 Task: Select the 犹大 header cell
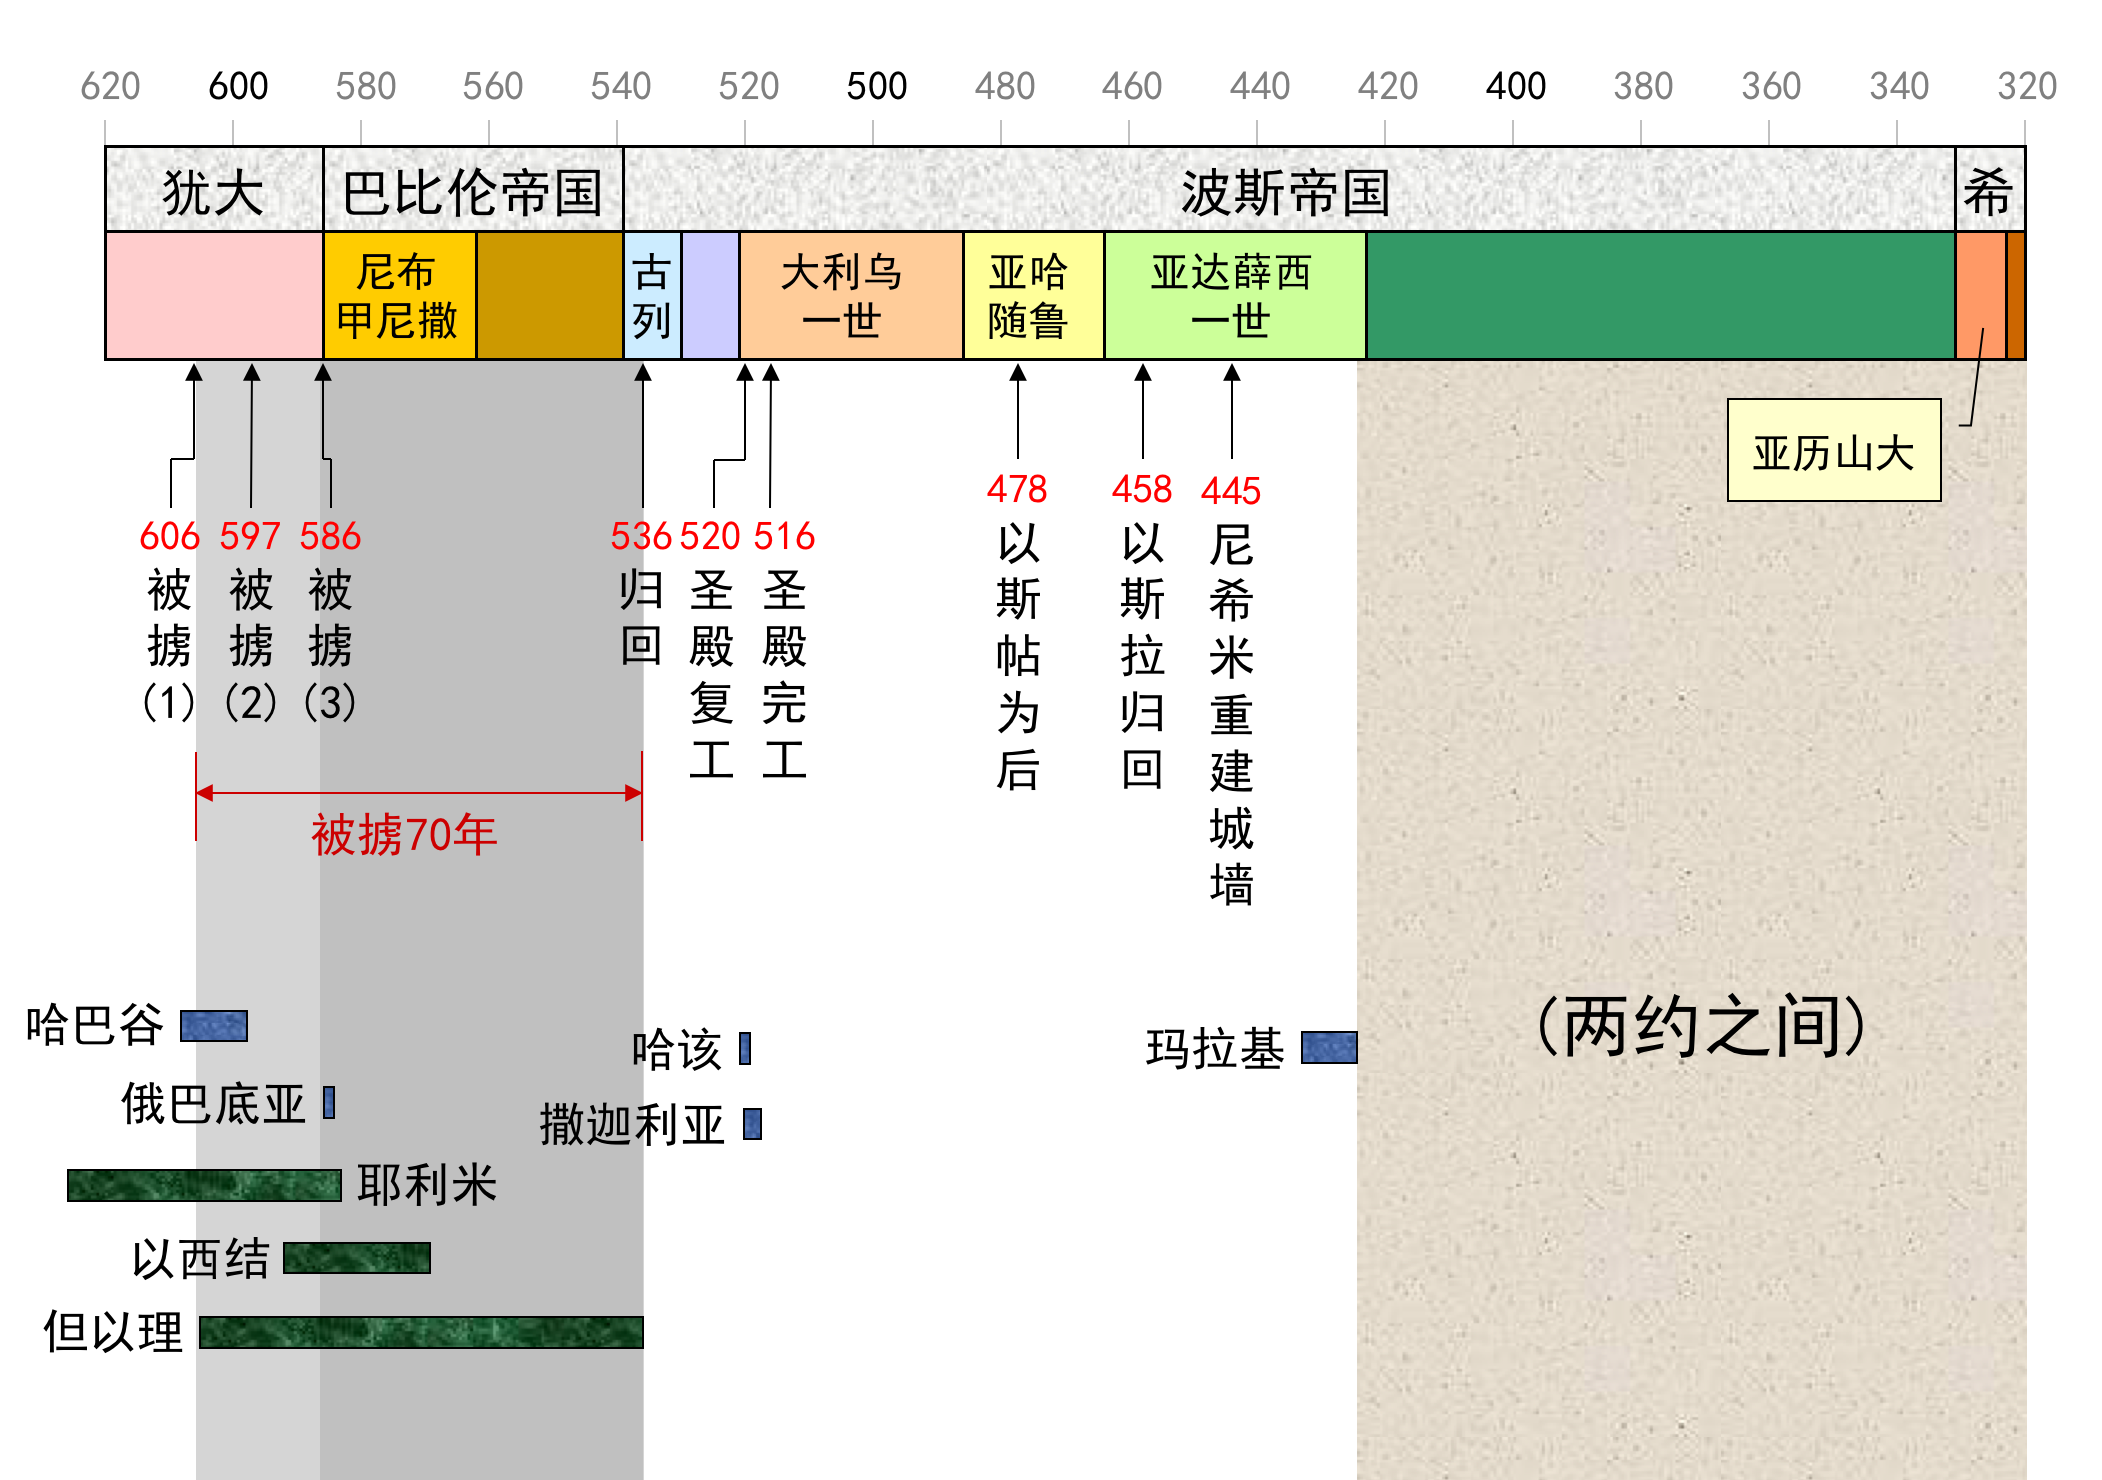click(x=213, y=191)
